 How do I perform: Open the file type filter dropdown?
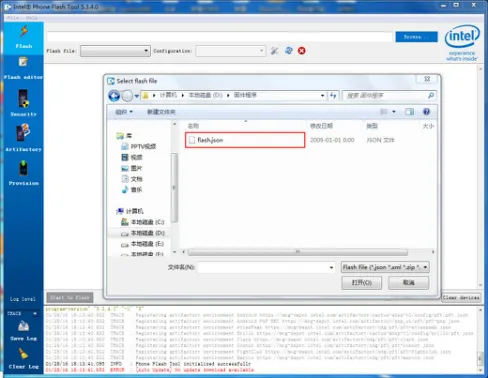(x=385, y=267)
